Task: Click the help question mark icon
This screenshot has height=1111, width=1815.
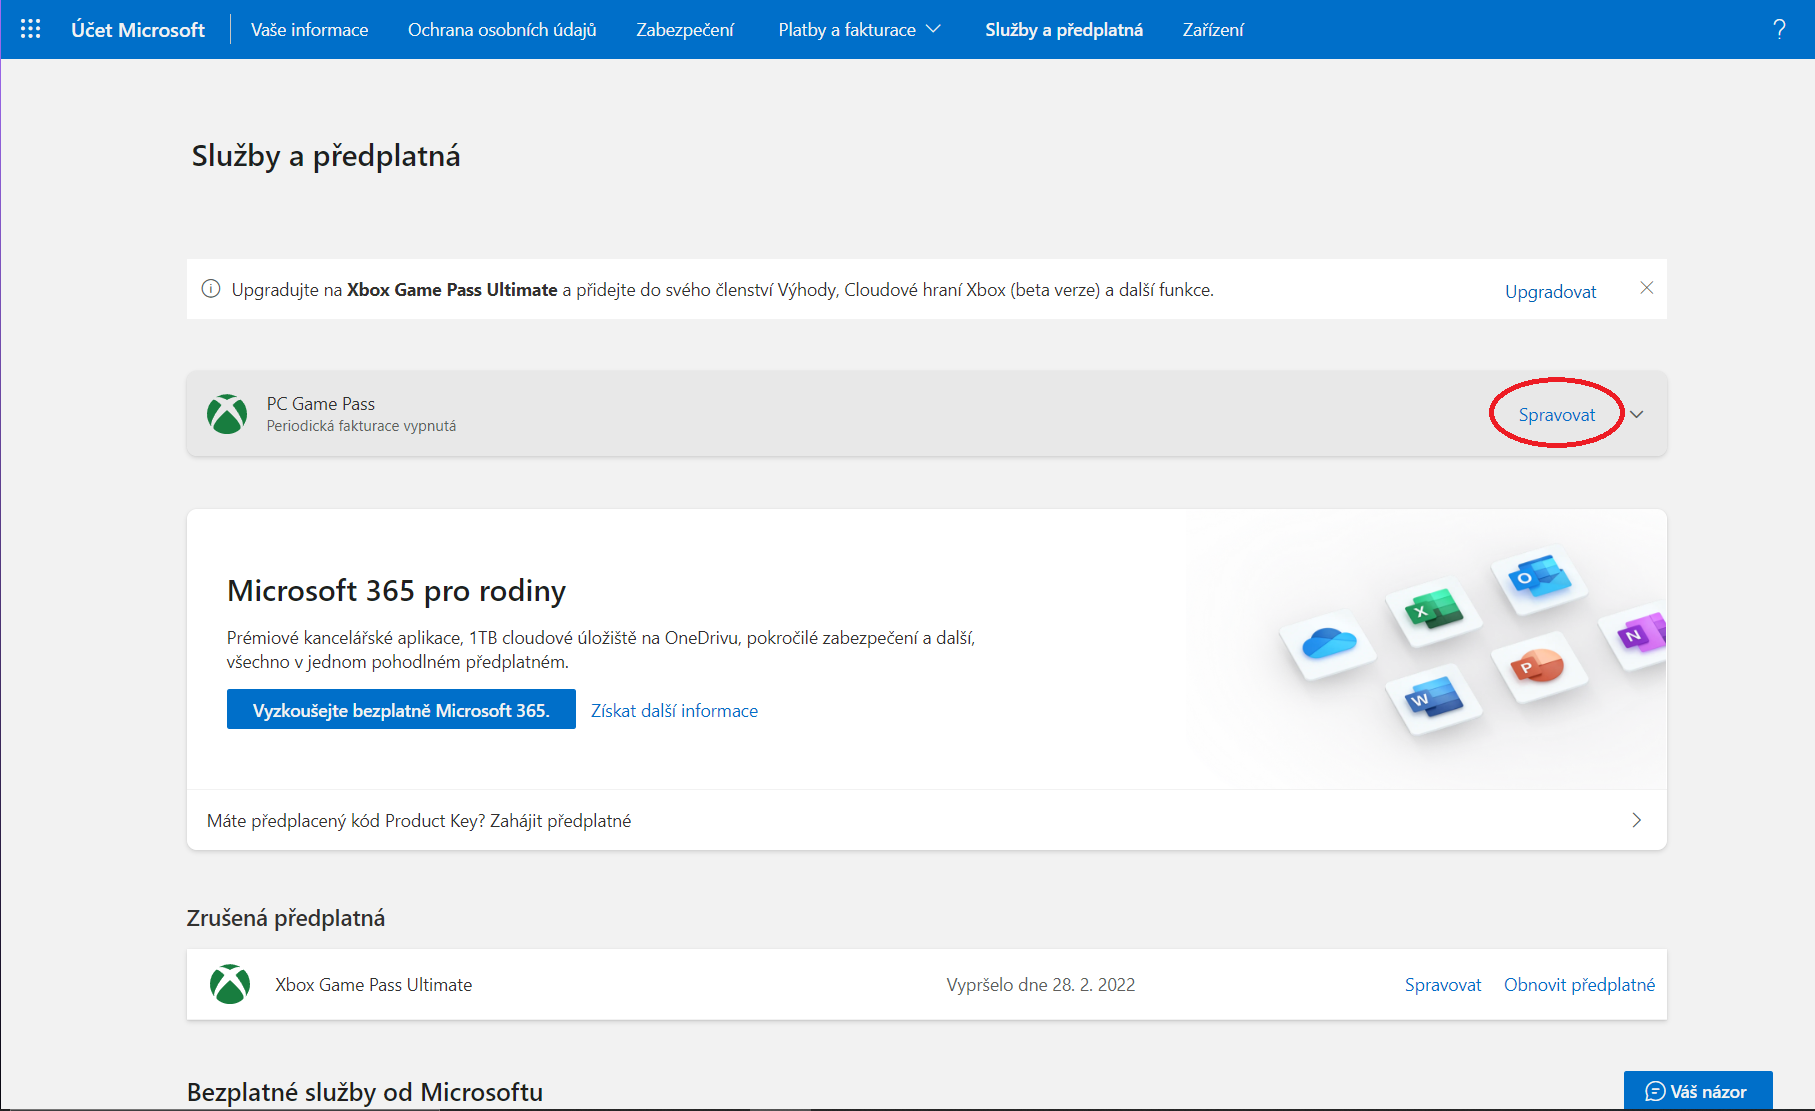Action: coord(1778,29)
